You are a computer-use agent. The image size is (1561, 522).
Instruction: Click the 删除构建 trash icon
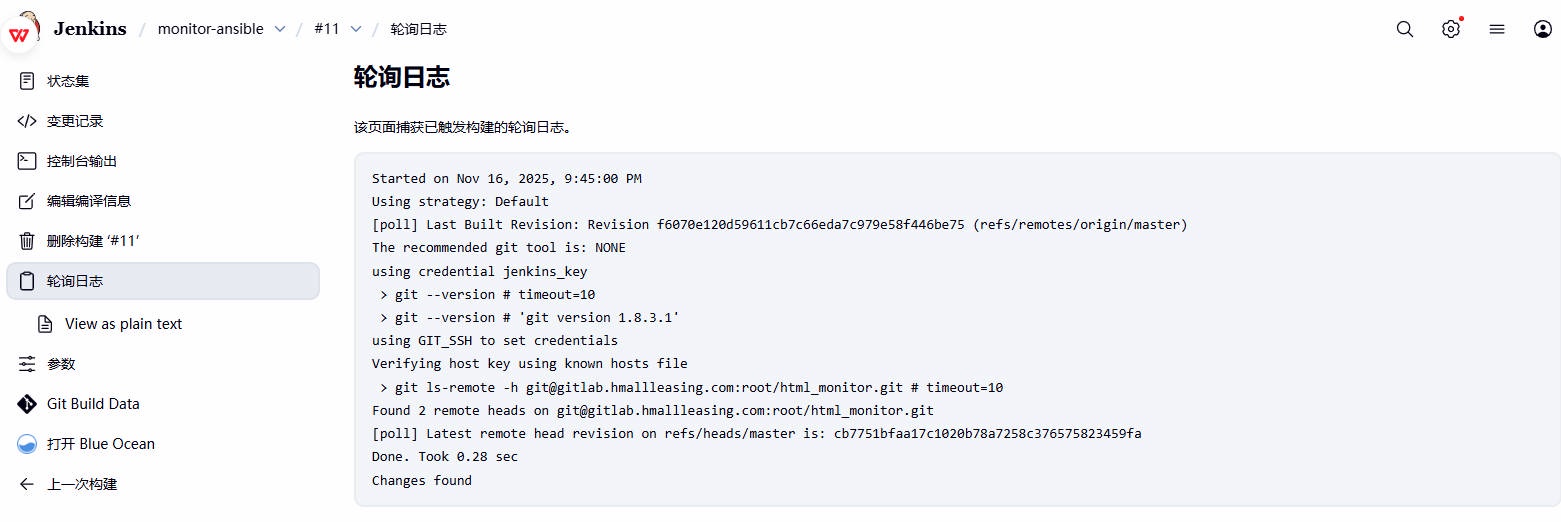[x=27, y=241]
